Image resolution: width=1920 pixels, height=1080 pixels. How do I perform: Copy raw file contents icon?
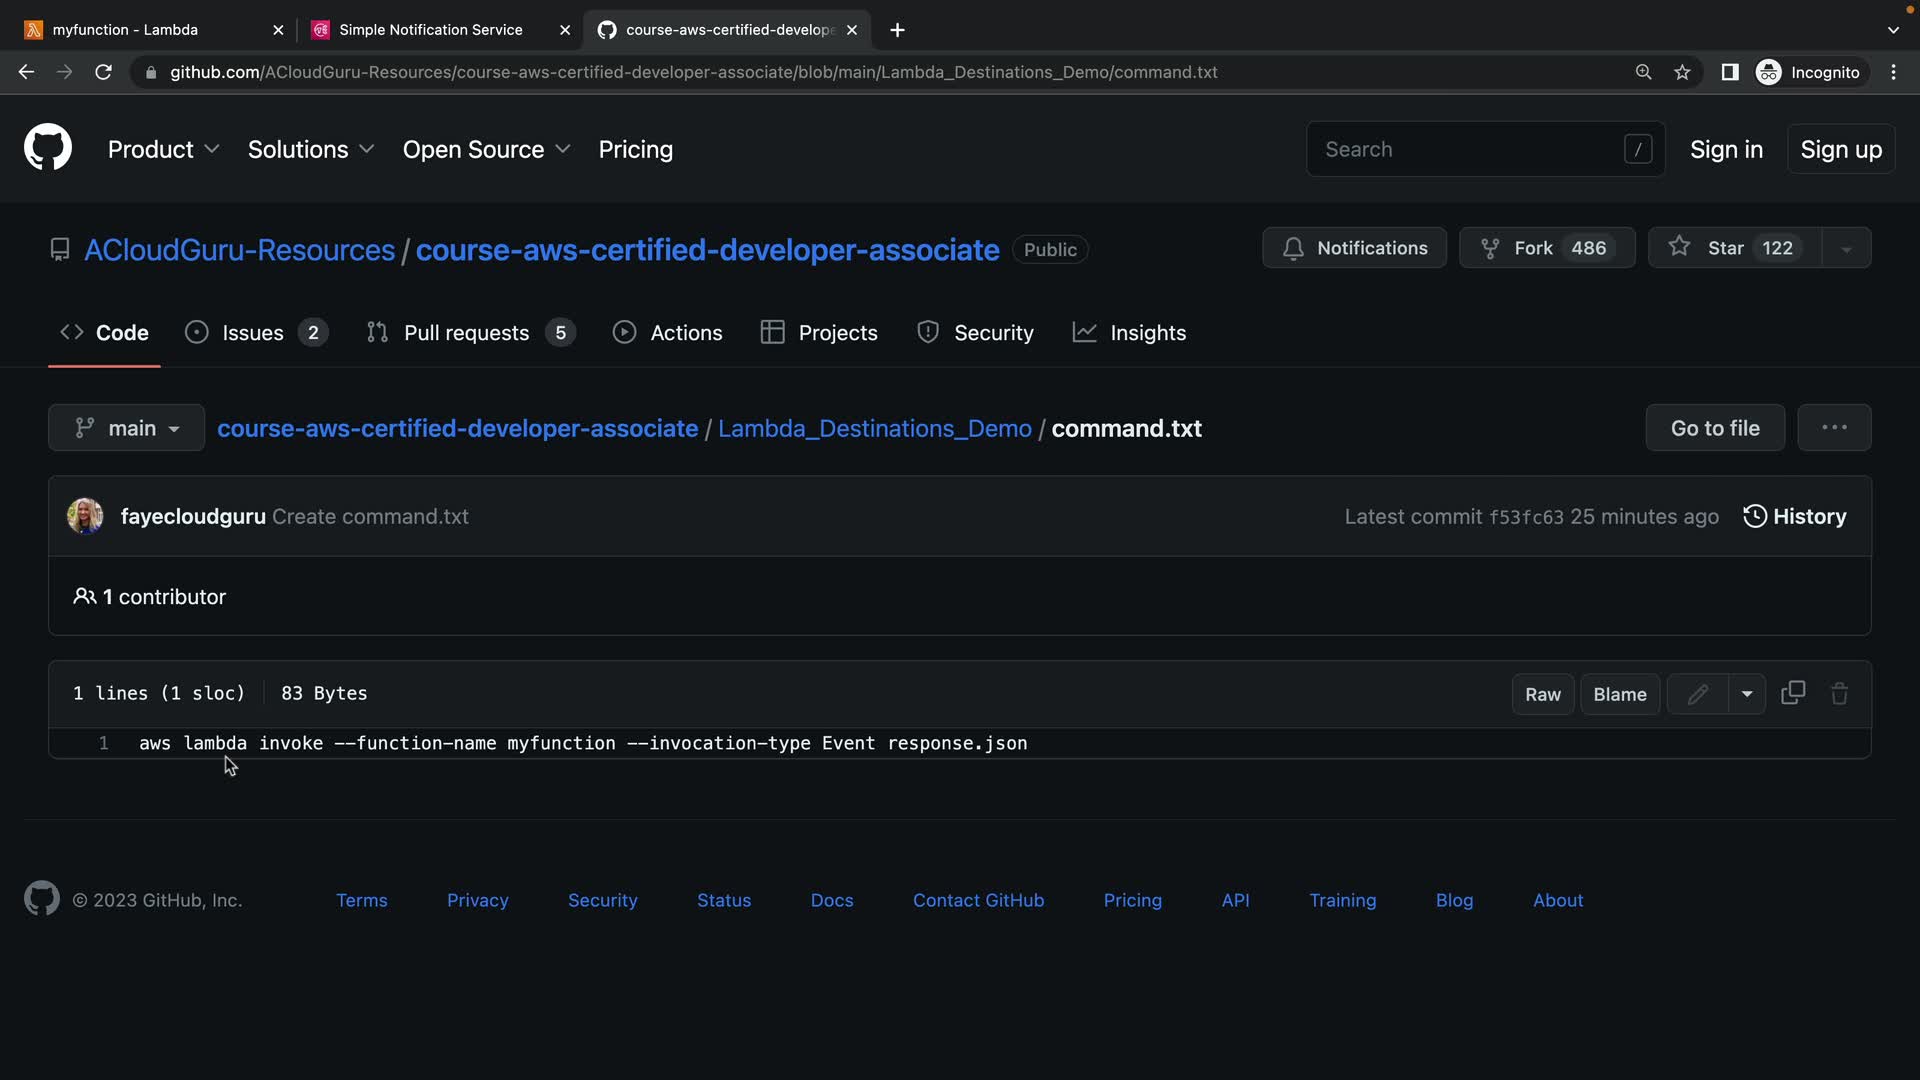1793,693
